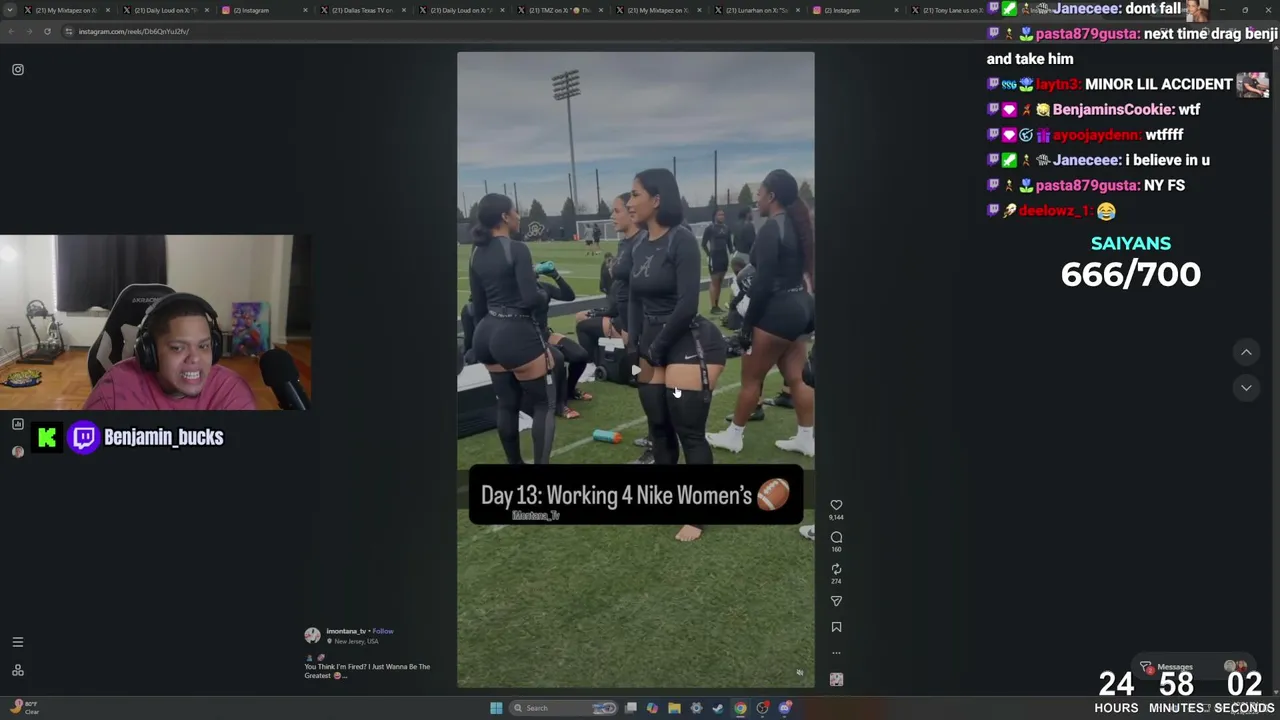Close the Lunarhan on X tab
The height and width of the screenshot is (720, 1280).
799,10
